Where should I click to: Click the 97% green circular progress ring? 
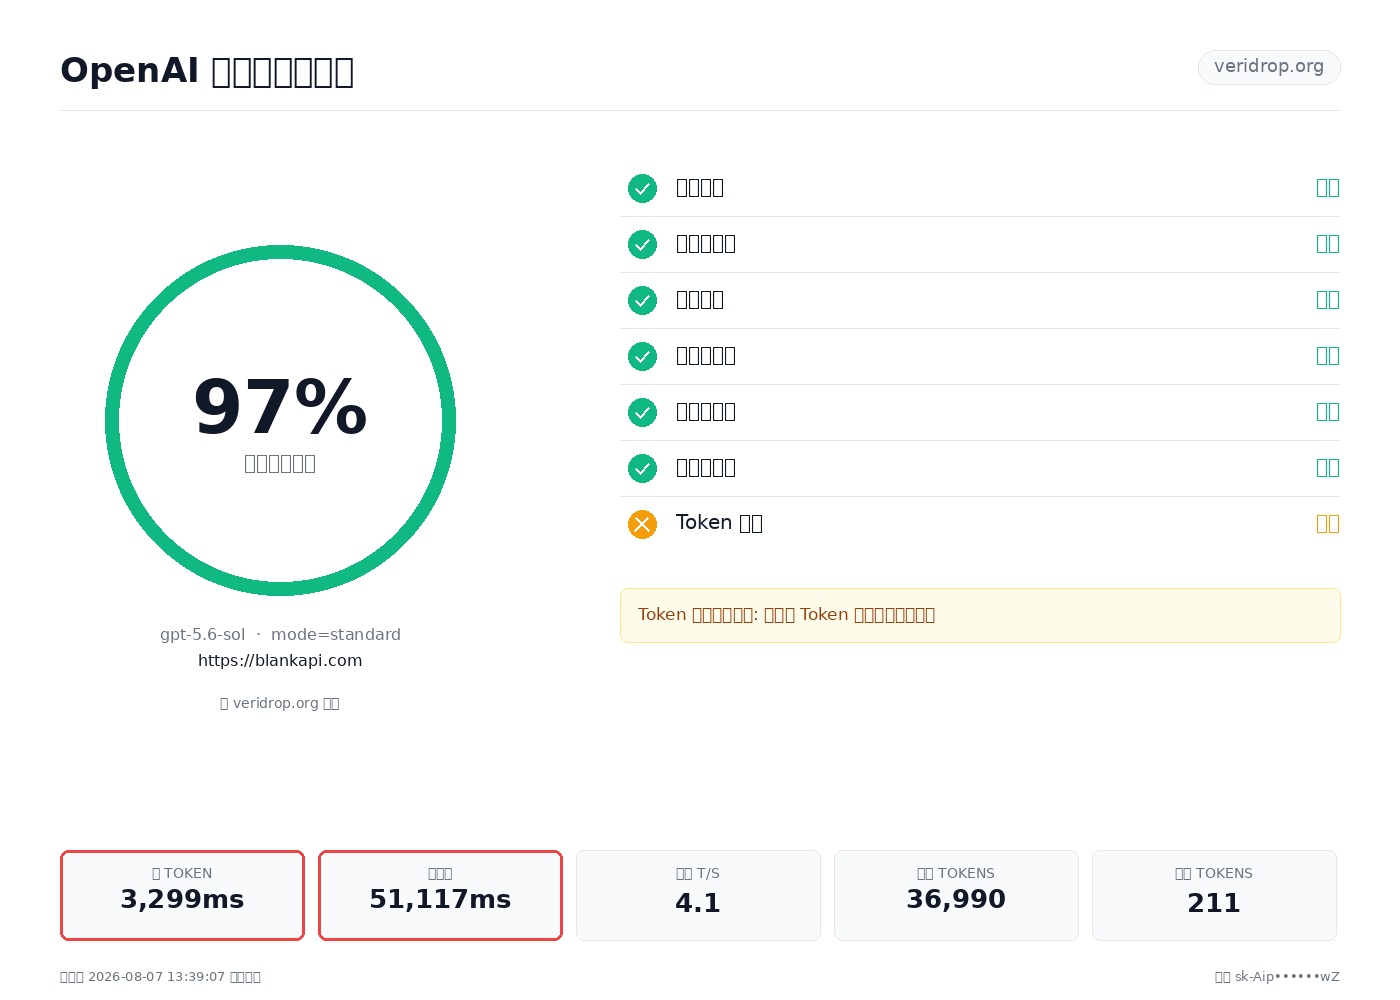[280, 420]
